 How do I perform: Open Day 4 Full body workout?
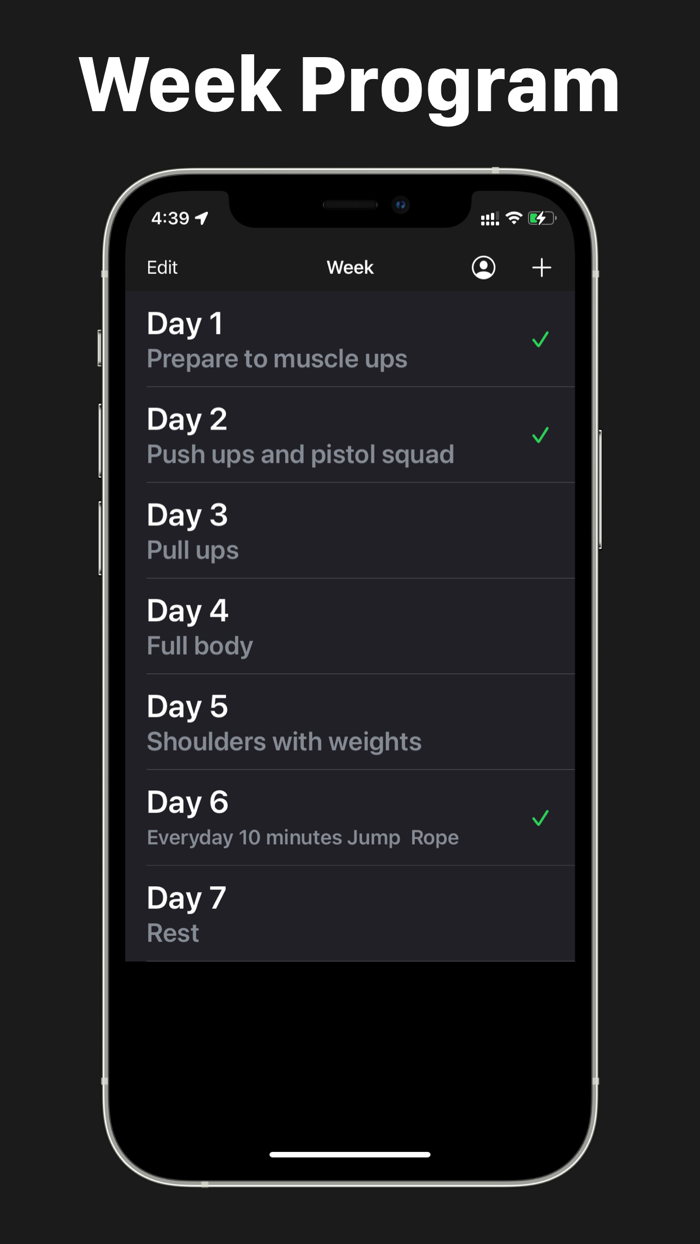pyautogui.click(x=300, y=626)
